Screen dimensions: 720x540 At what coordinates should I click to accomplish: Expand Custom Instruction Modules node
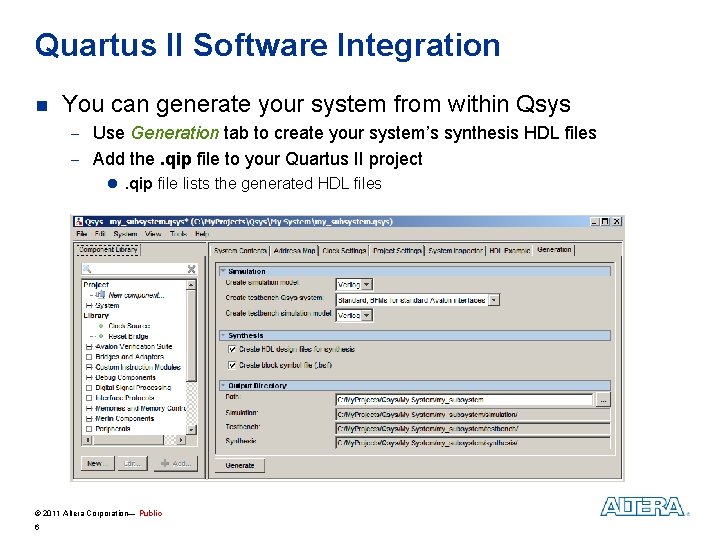(x=89, y=367)
